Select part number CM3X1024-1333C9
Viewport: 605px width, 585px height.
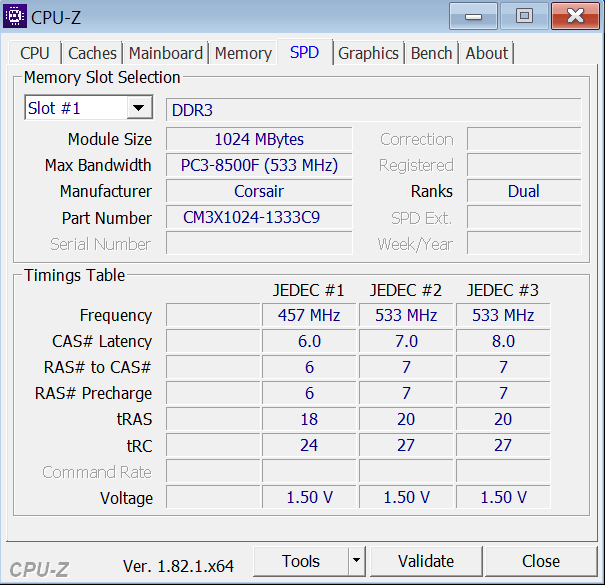pyautogui.click(x=259, y=218)
